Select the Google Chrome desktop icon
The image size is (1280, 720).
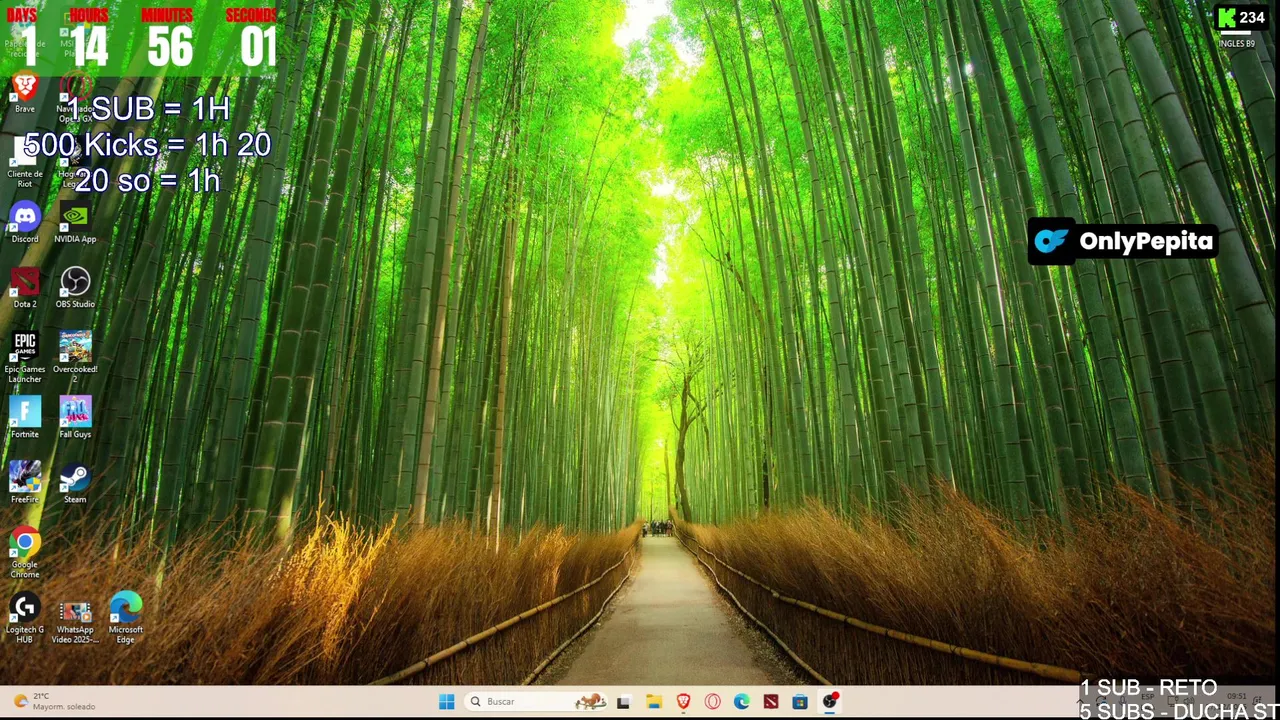click(x=25, y=553)
